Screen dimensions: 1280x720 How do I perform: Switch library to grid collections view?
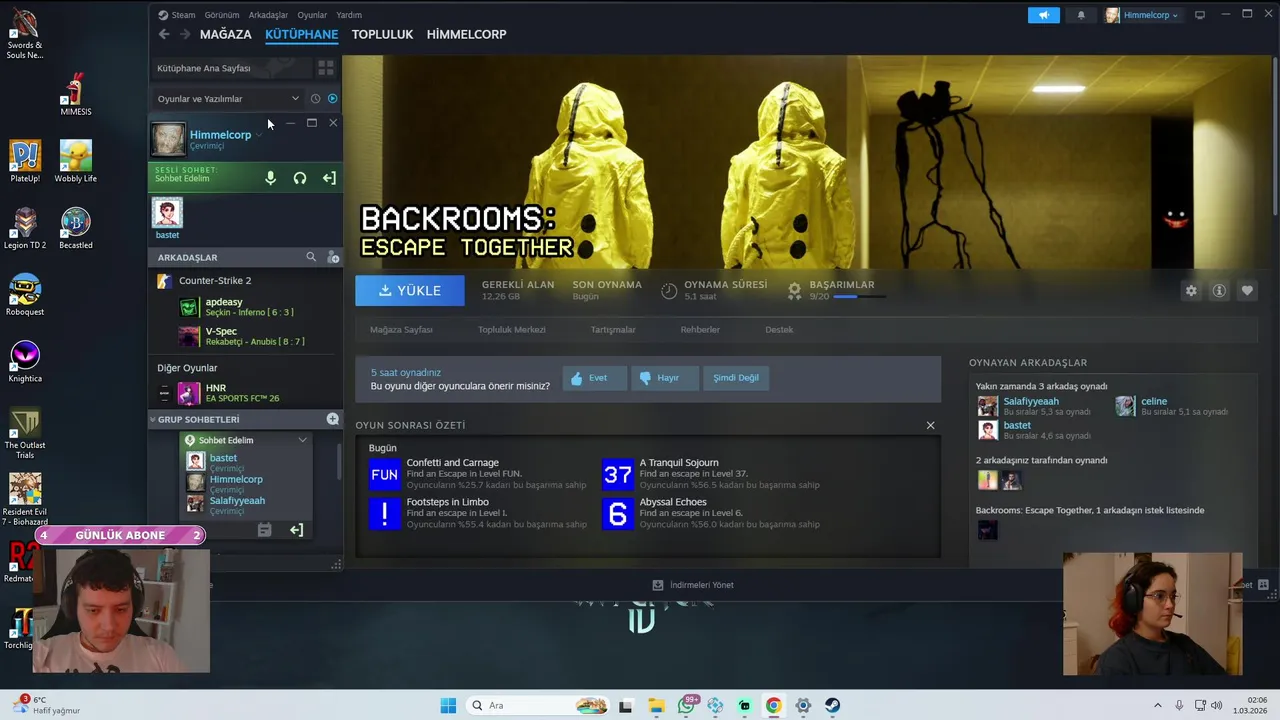[x=326, y=68]
